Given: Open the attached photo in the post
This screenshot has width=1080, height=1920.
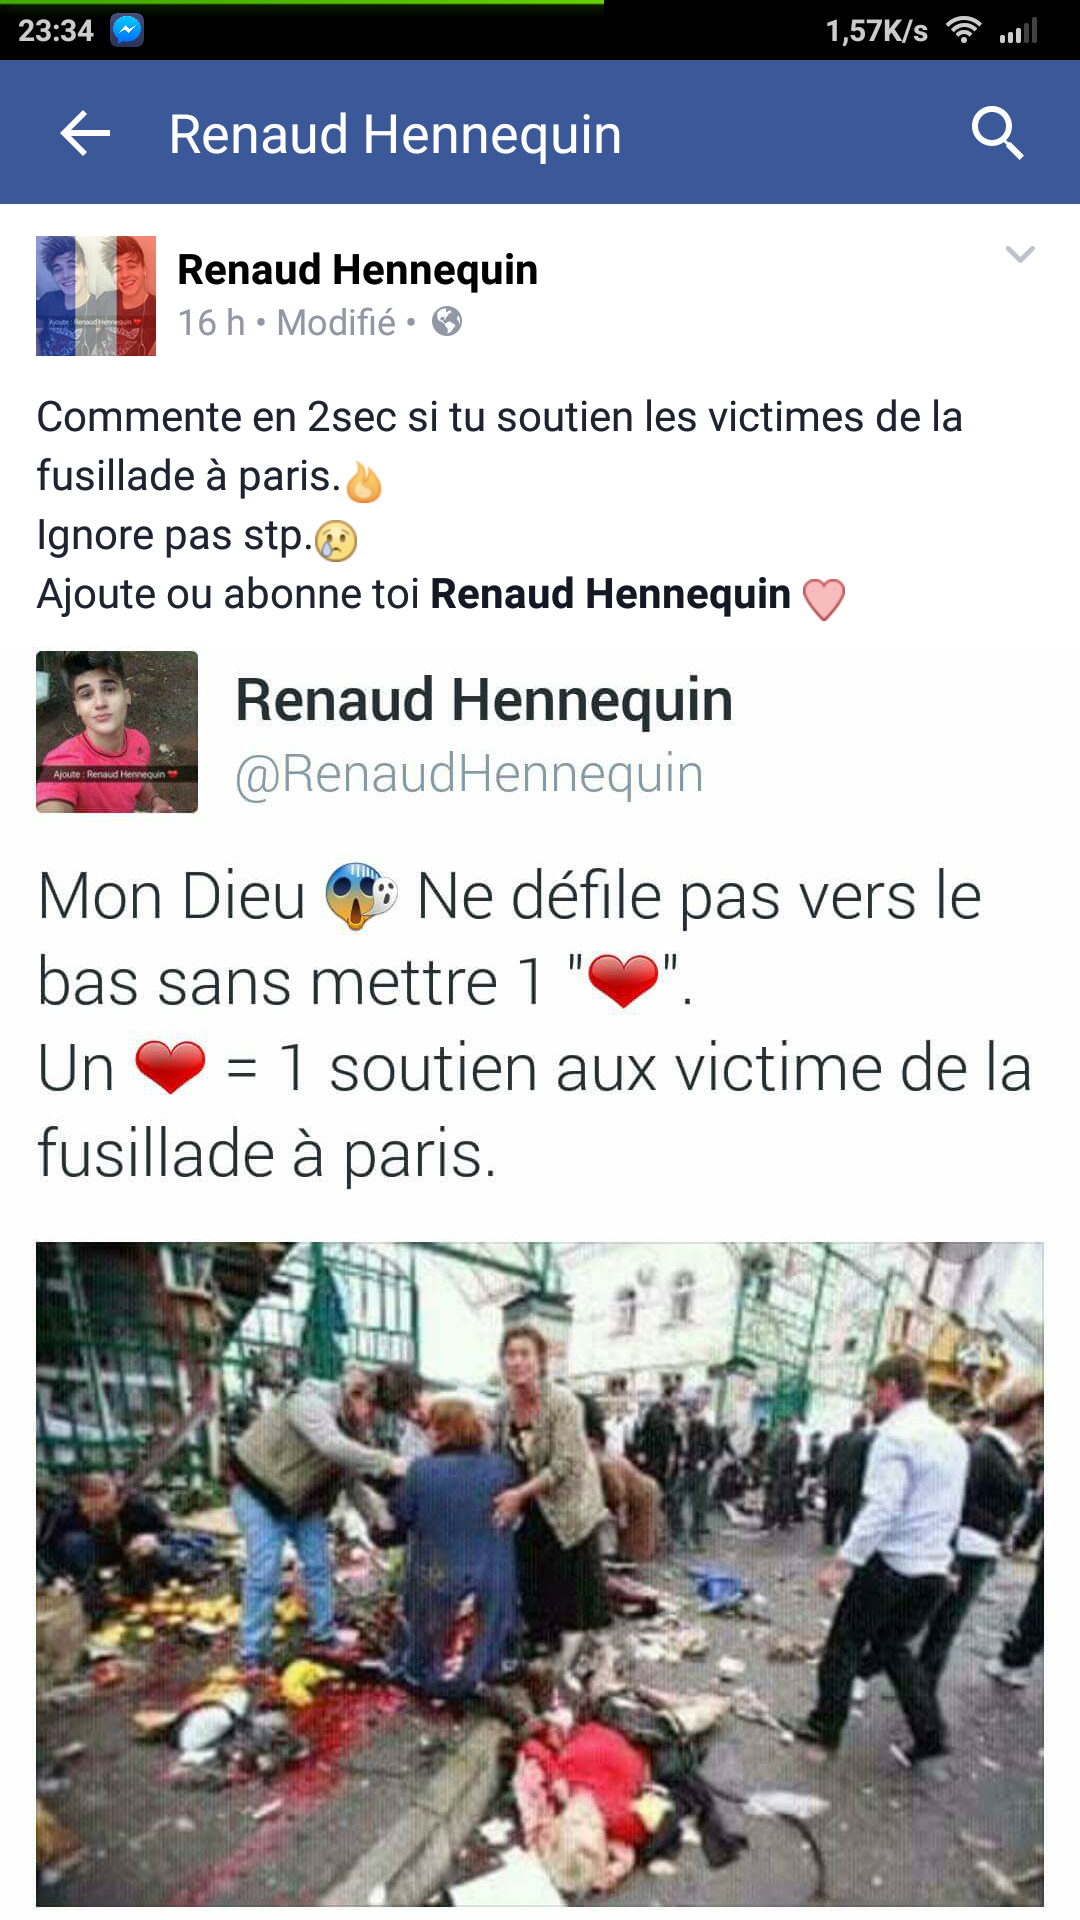Looking at the screenshot, I should tap(540, 1574).
